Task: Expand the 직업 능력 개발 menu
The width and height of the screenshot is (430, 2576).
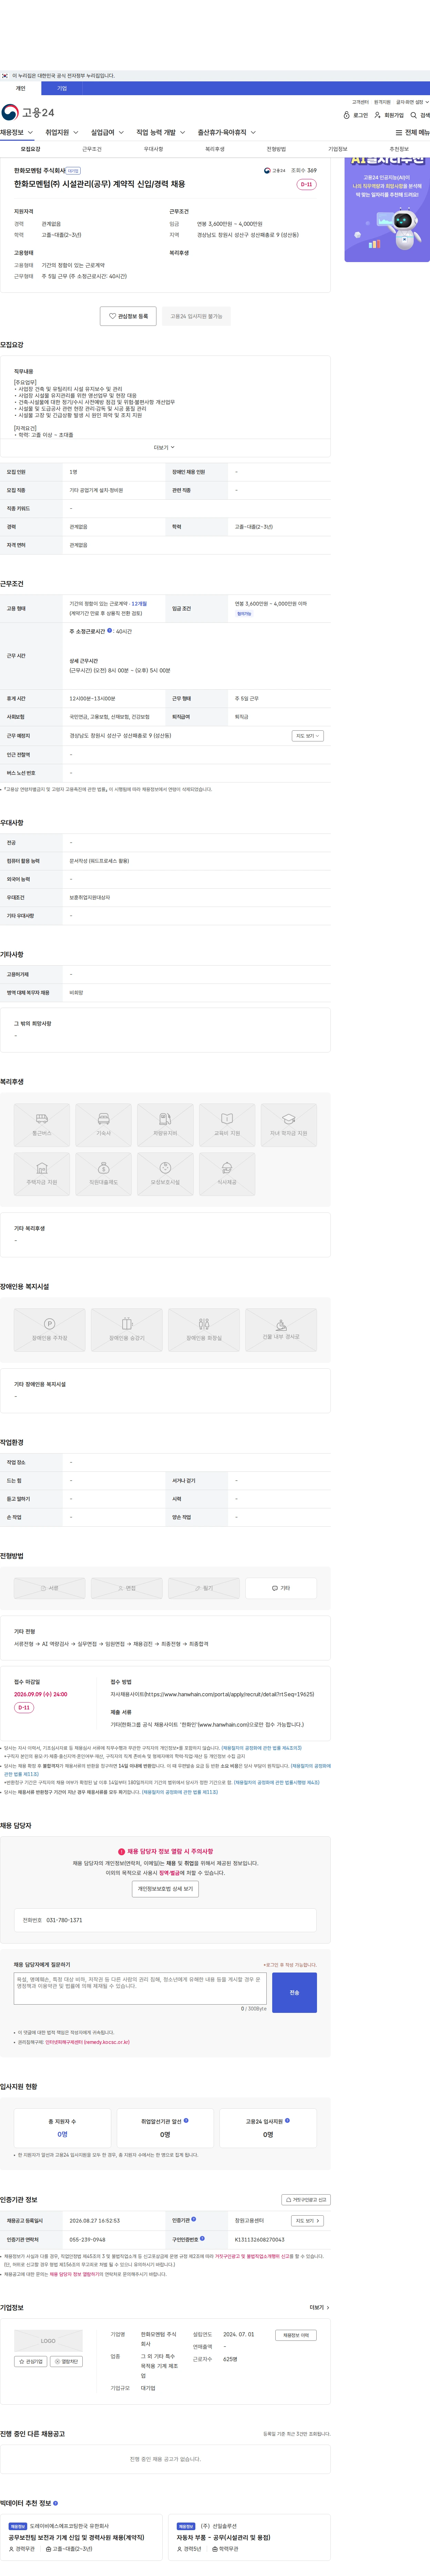Action: tap(161, 132)
